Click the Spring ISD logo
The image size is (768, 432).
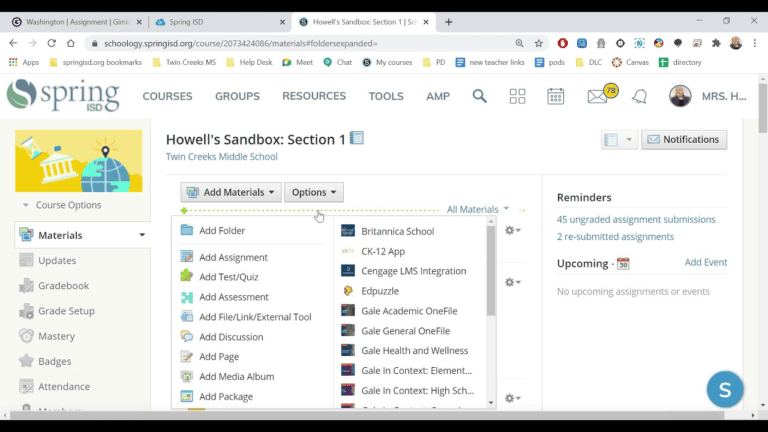pyautogui.click(x=63, y=96)
